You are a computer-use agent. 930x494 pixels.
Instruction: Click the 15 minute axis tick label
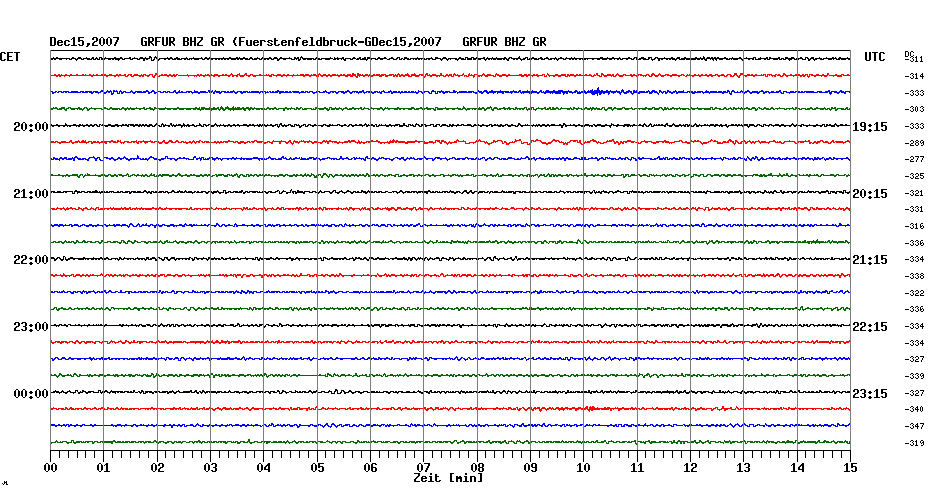click(850, 468)
